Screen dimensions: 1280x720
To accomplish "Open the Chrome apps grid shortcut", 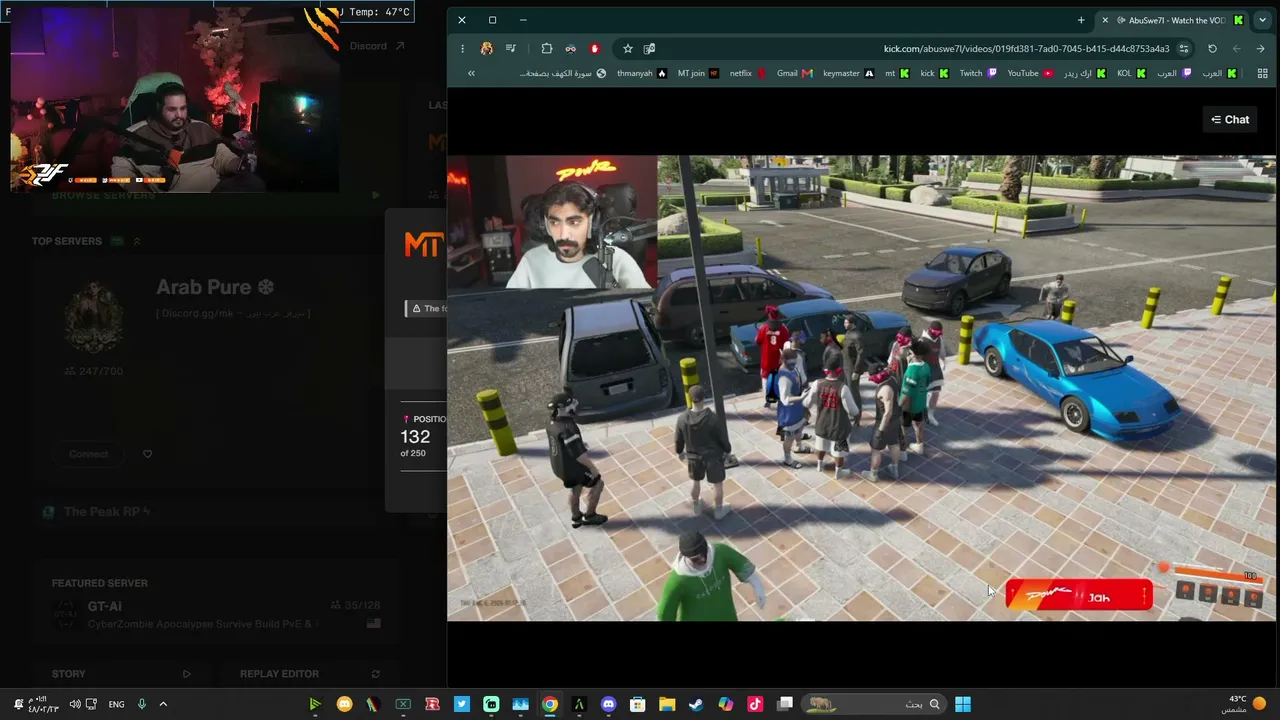I will pos(1263,73).
